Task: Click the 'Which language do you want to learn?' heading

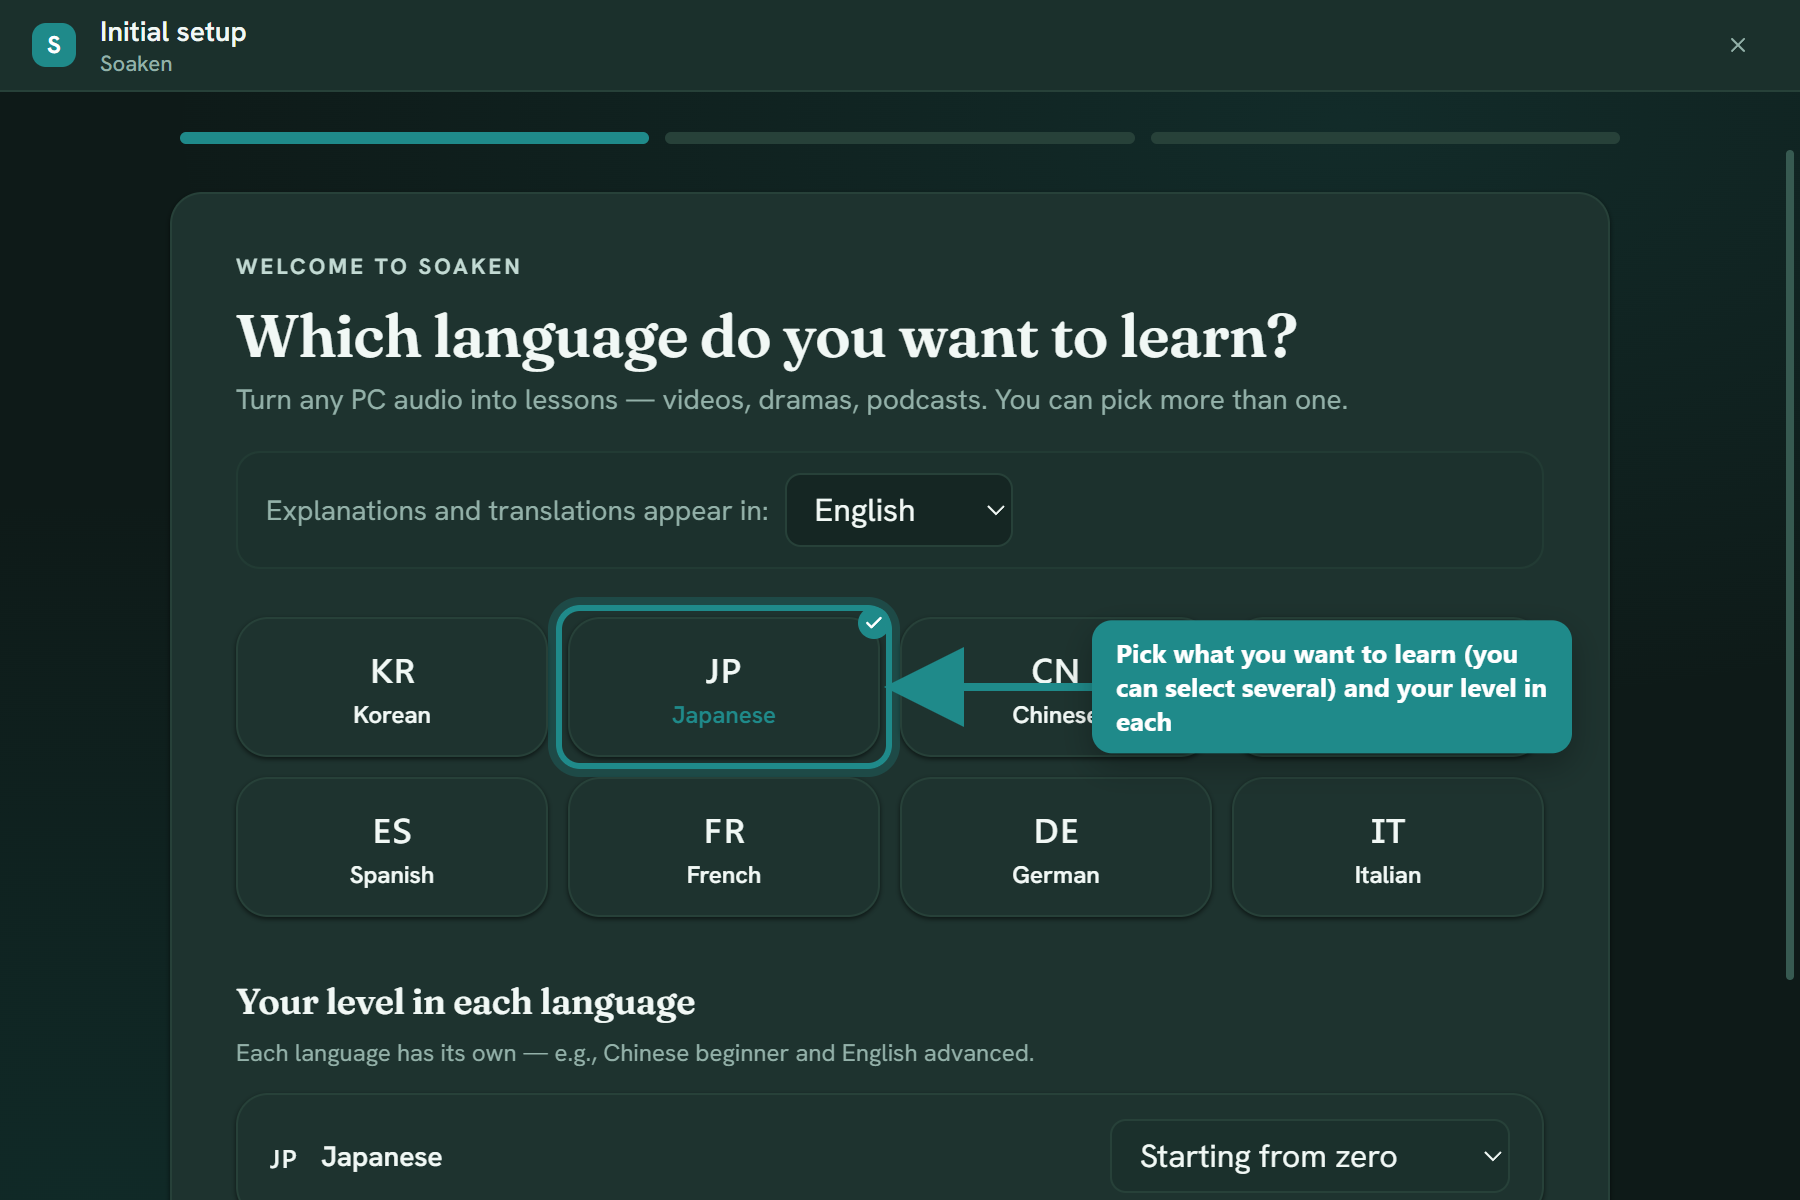Action: tap(767, 337)
